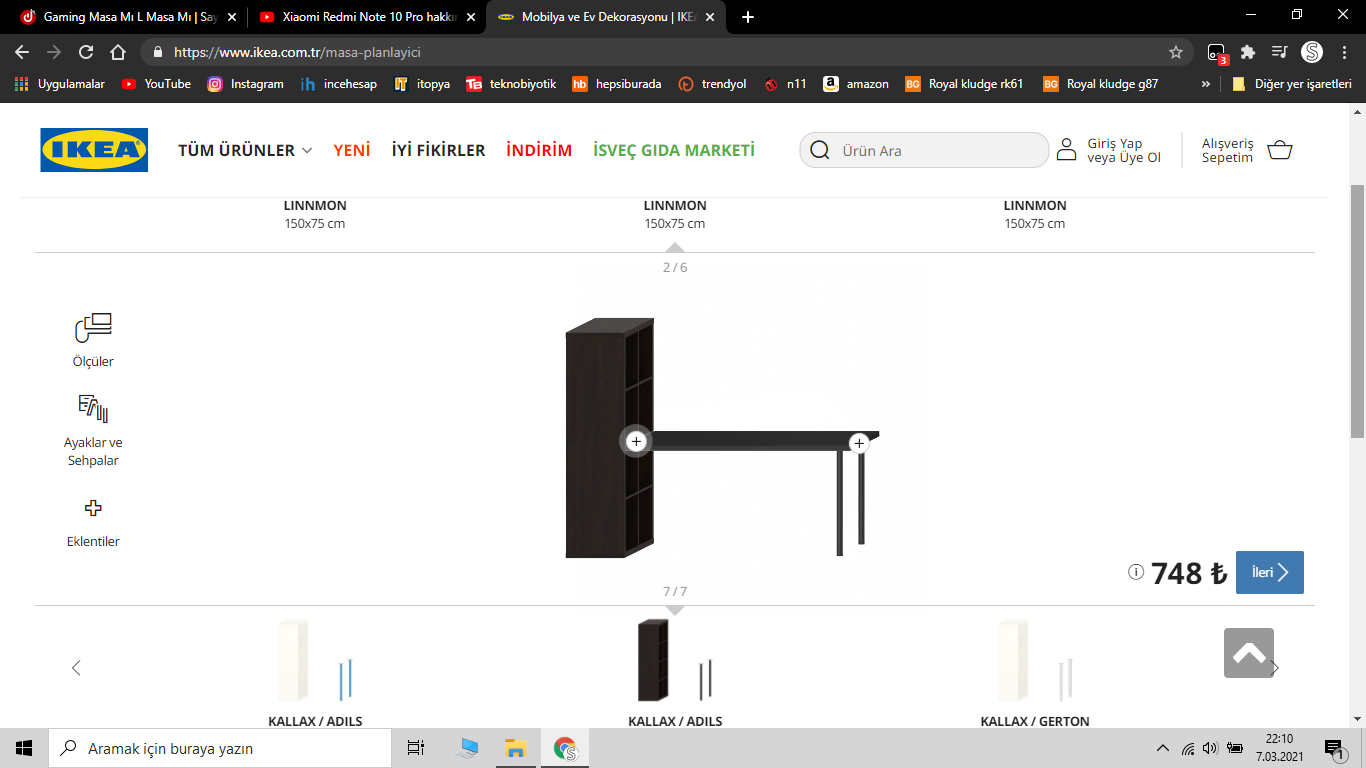Expand the bookmarks bar overflow chevron
The image size is (1366, 768).
pos(1205,84)
